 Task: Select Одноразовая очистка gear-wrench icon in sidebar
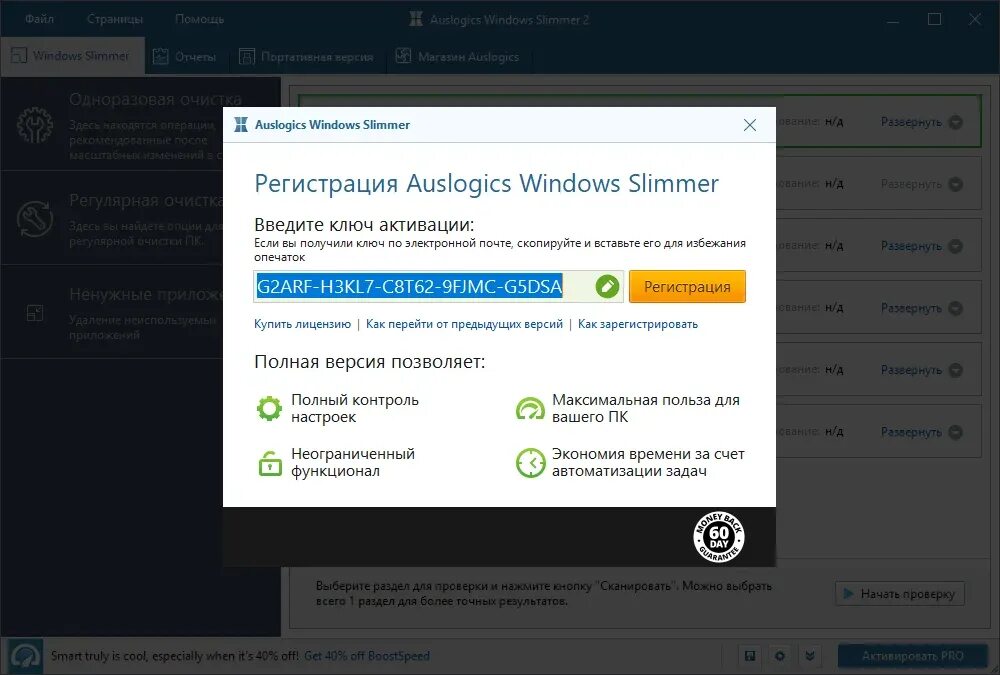pos(35,124)
